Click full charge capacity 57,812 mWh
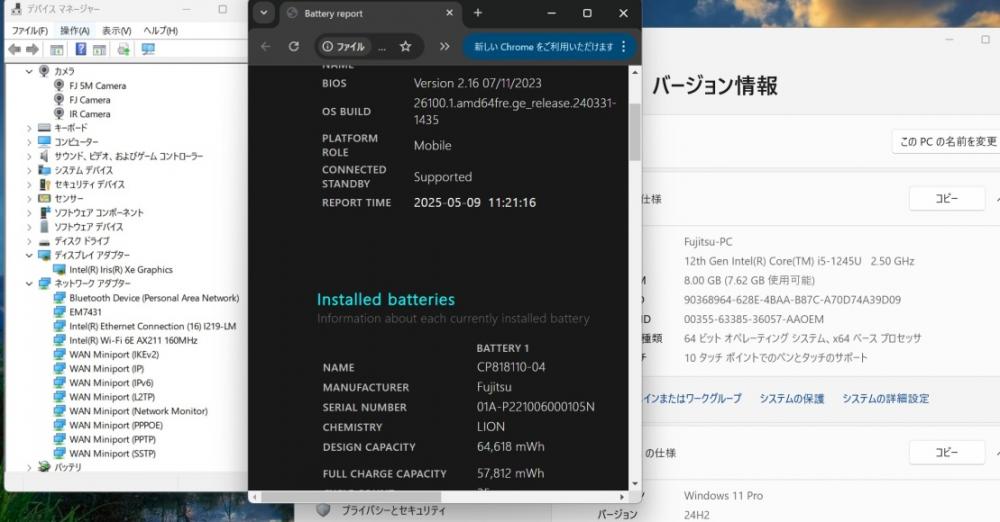 pos(510,474)
